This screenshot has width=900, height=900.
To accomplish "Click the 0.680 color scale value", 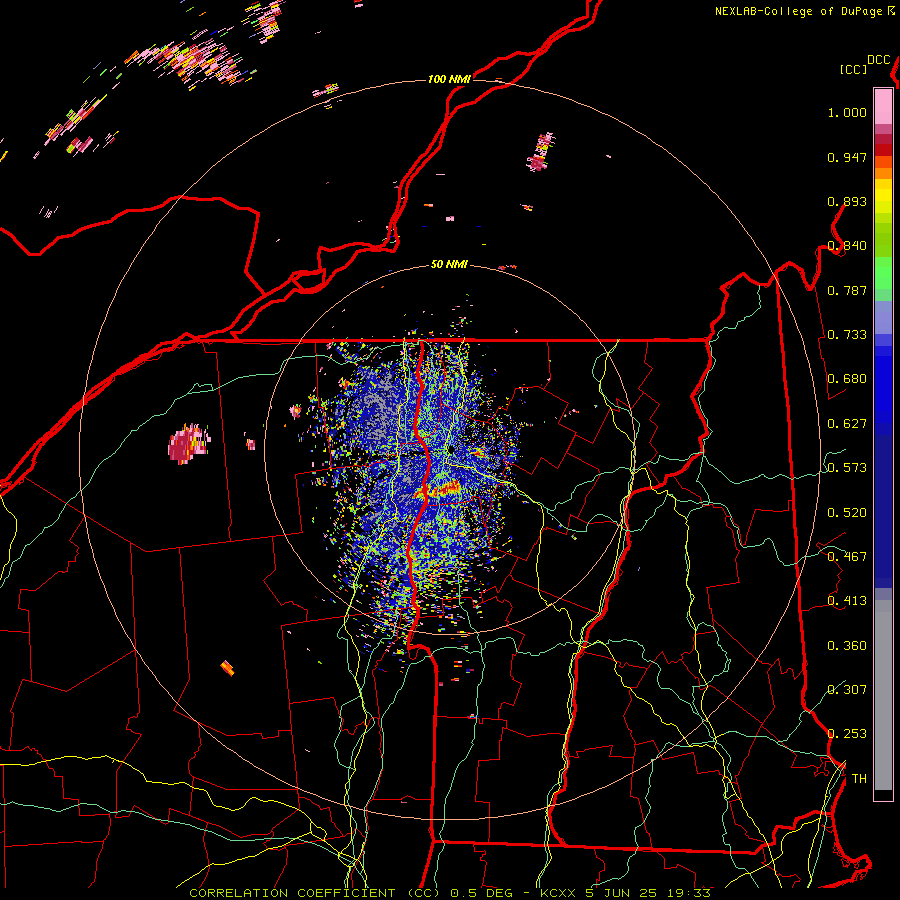I will [847, 379].
